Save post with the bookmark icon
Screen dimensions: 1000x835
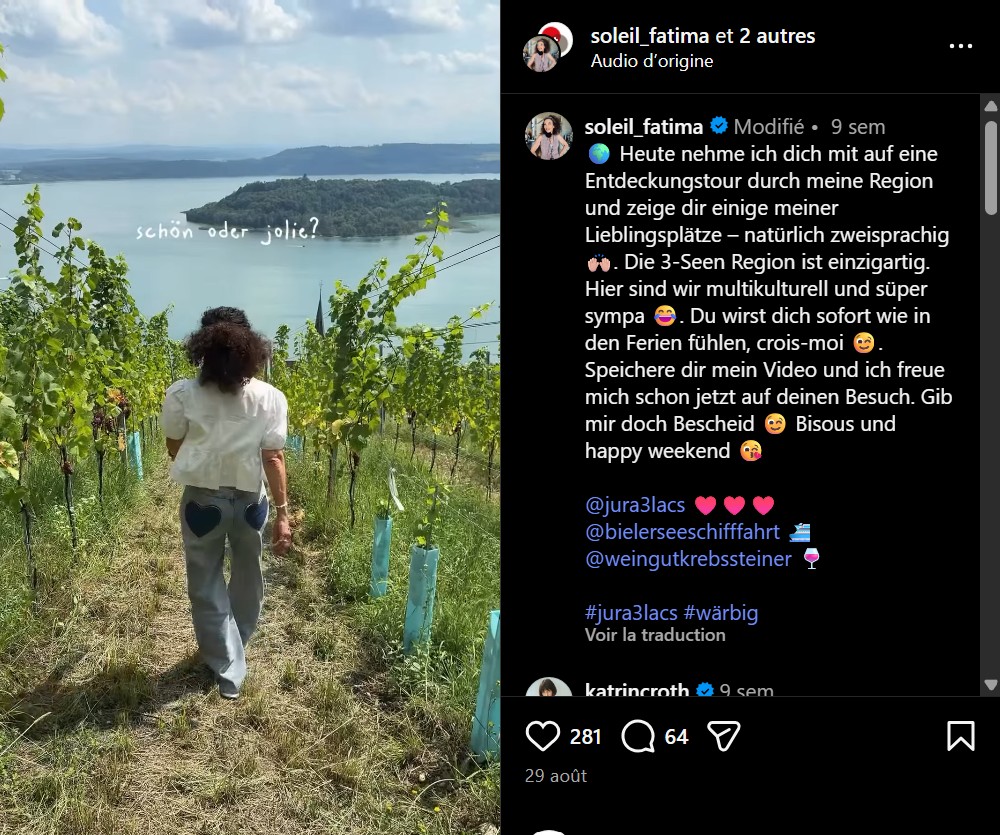click(960, 736)
